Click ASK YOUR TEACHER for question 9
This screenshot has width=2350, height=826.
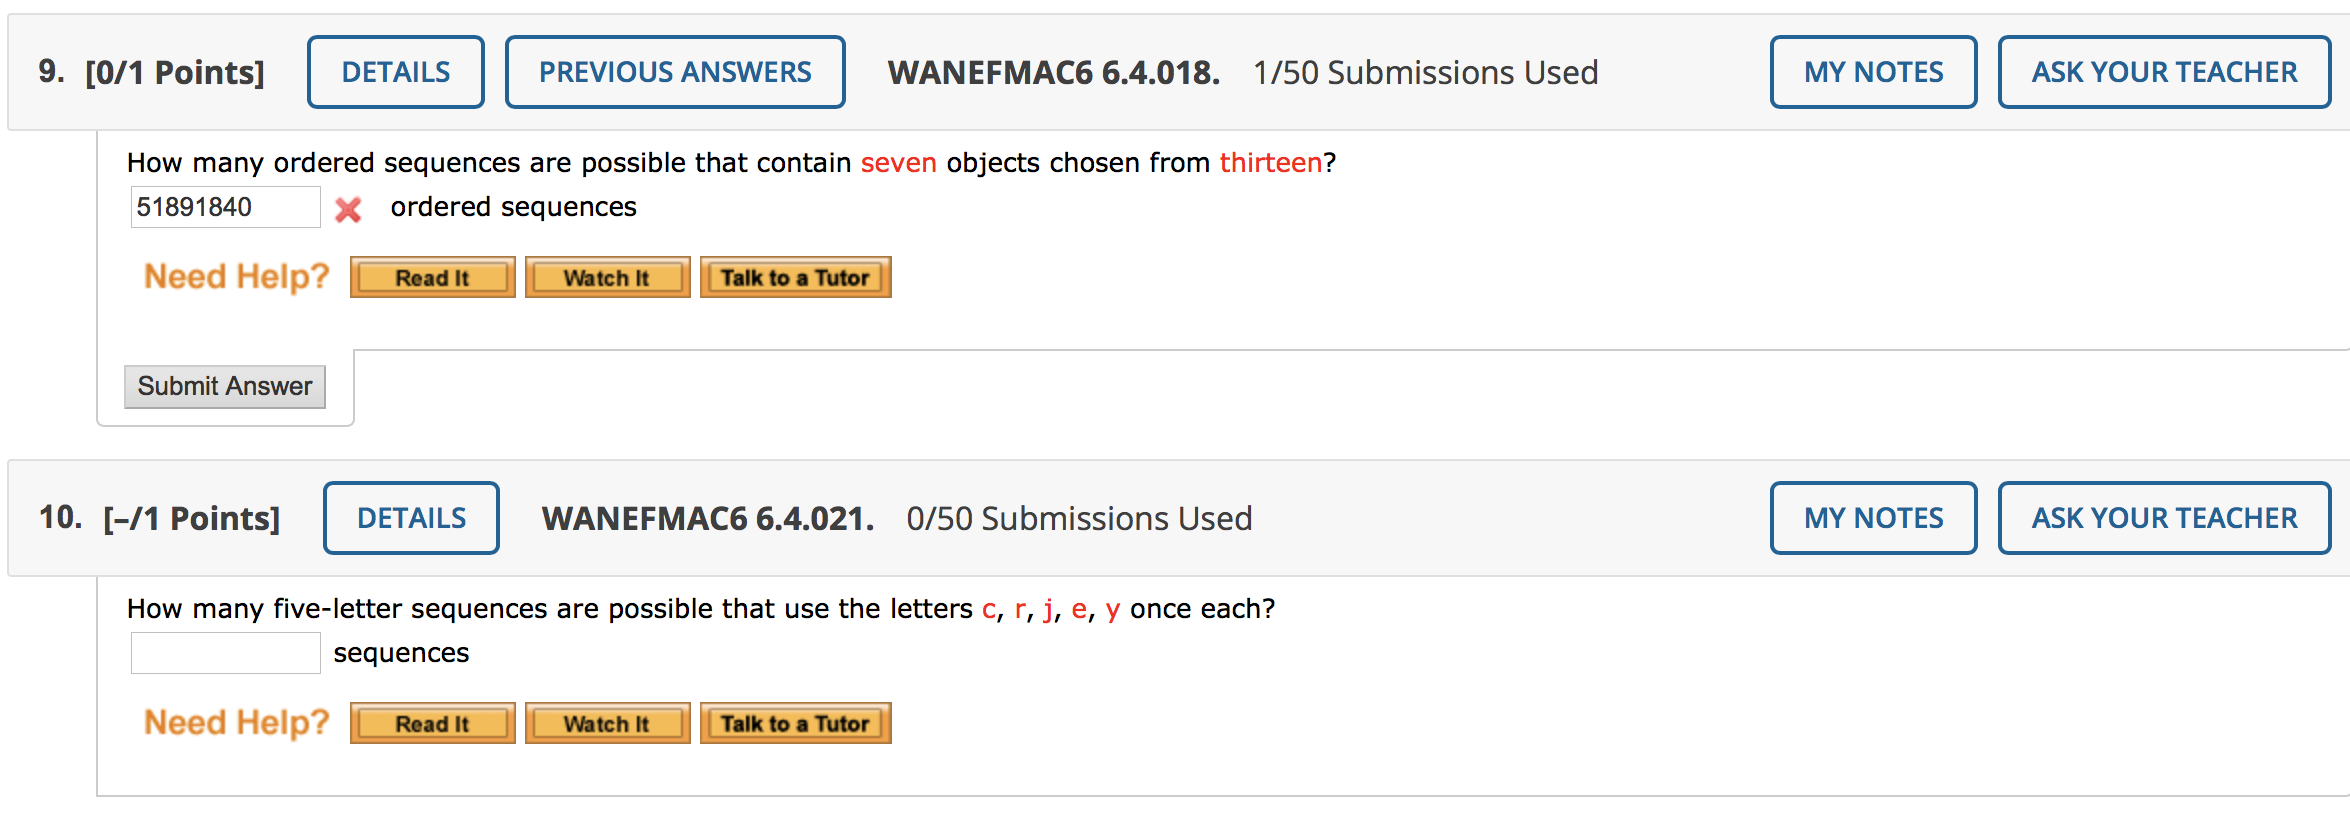pyautogui.click(x=2164, y=72)
